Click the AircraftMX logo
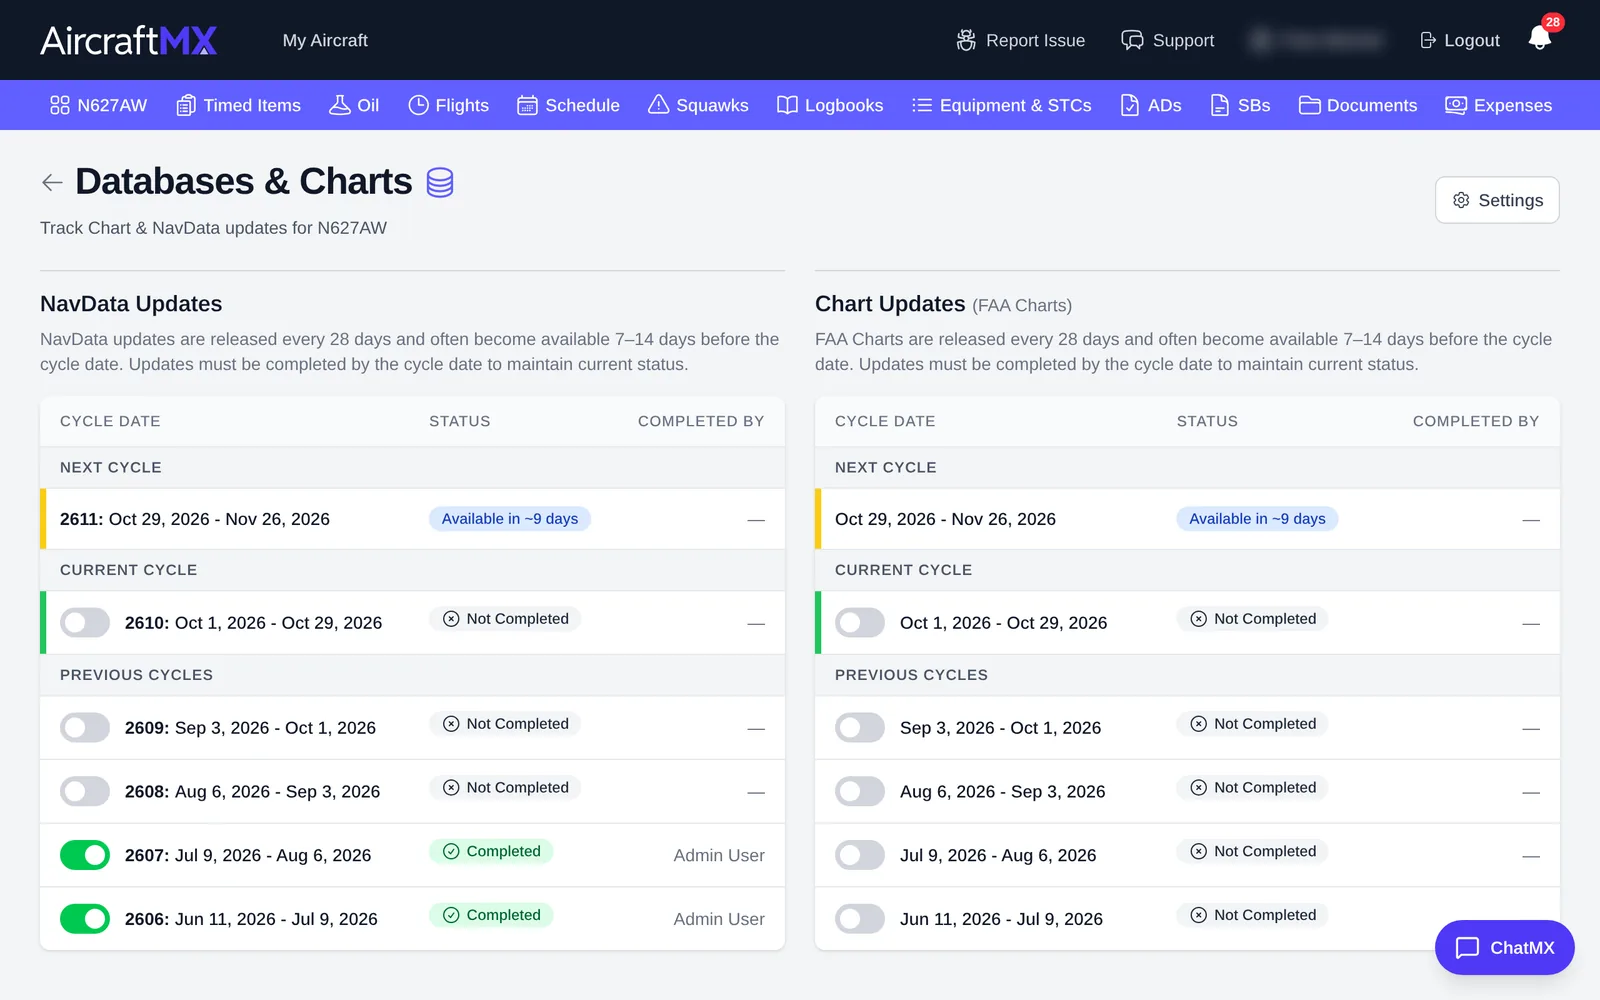 128,40
